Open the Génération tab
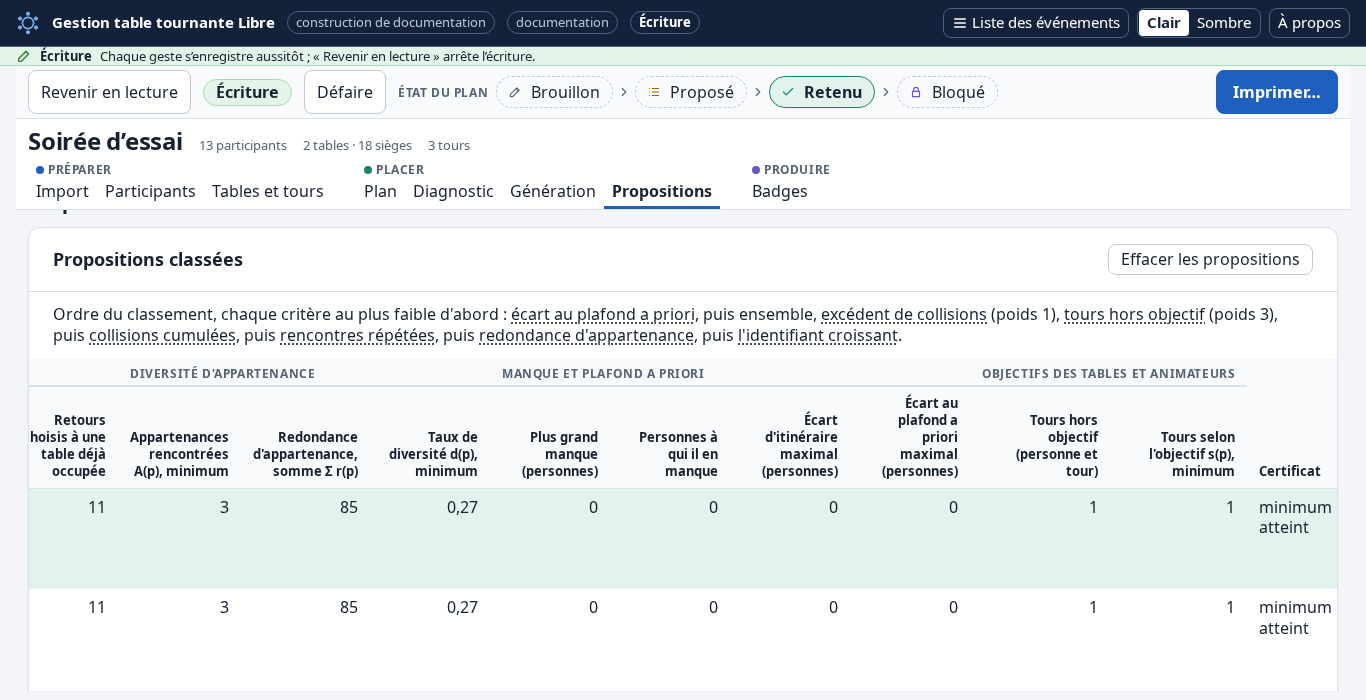Image resolution: width=1366 pixels, height=700 pixels. (x=553, y=191)
